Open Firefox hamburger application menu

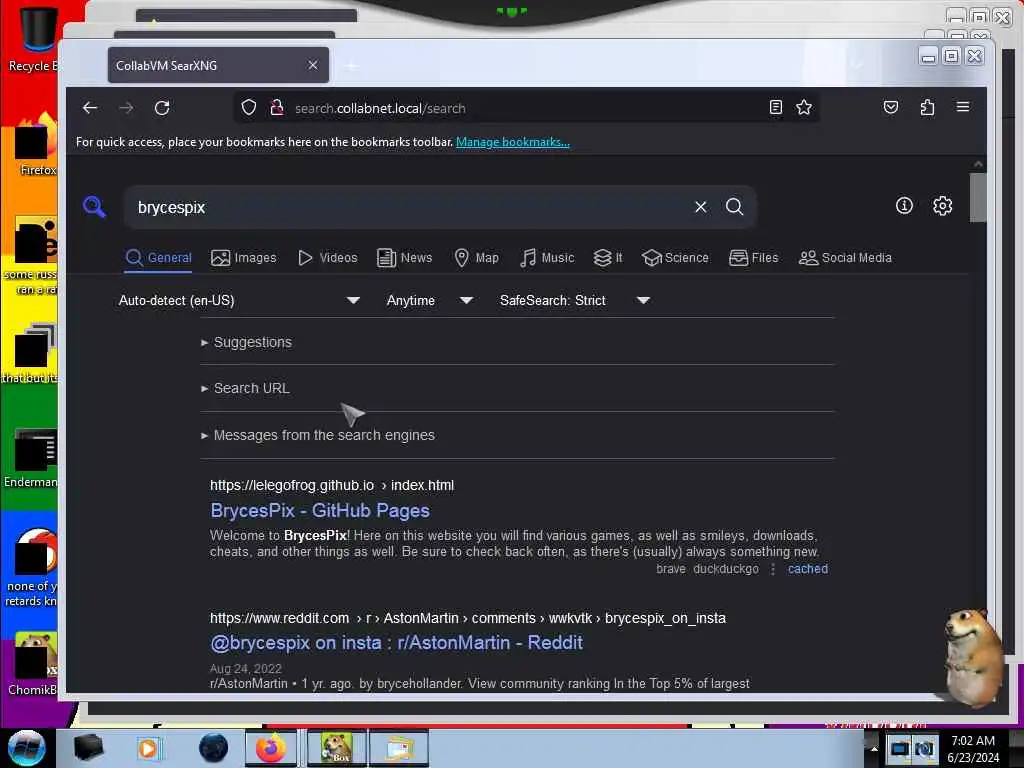963,107
